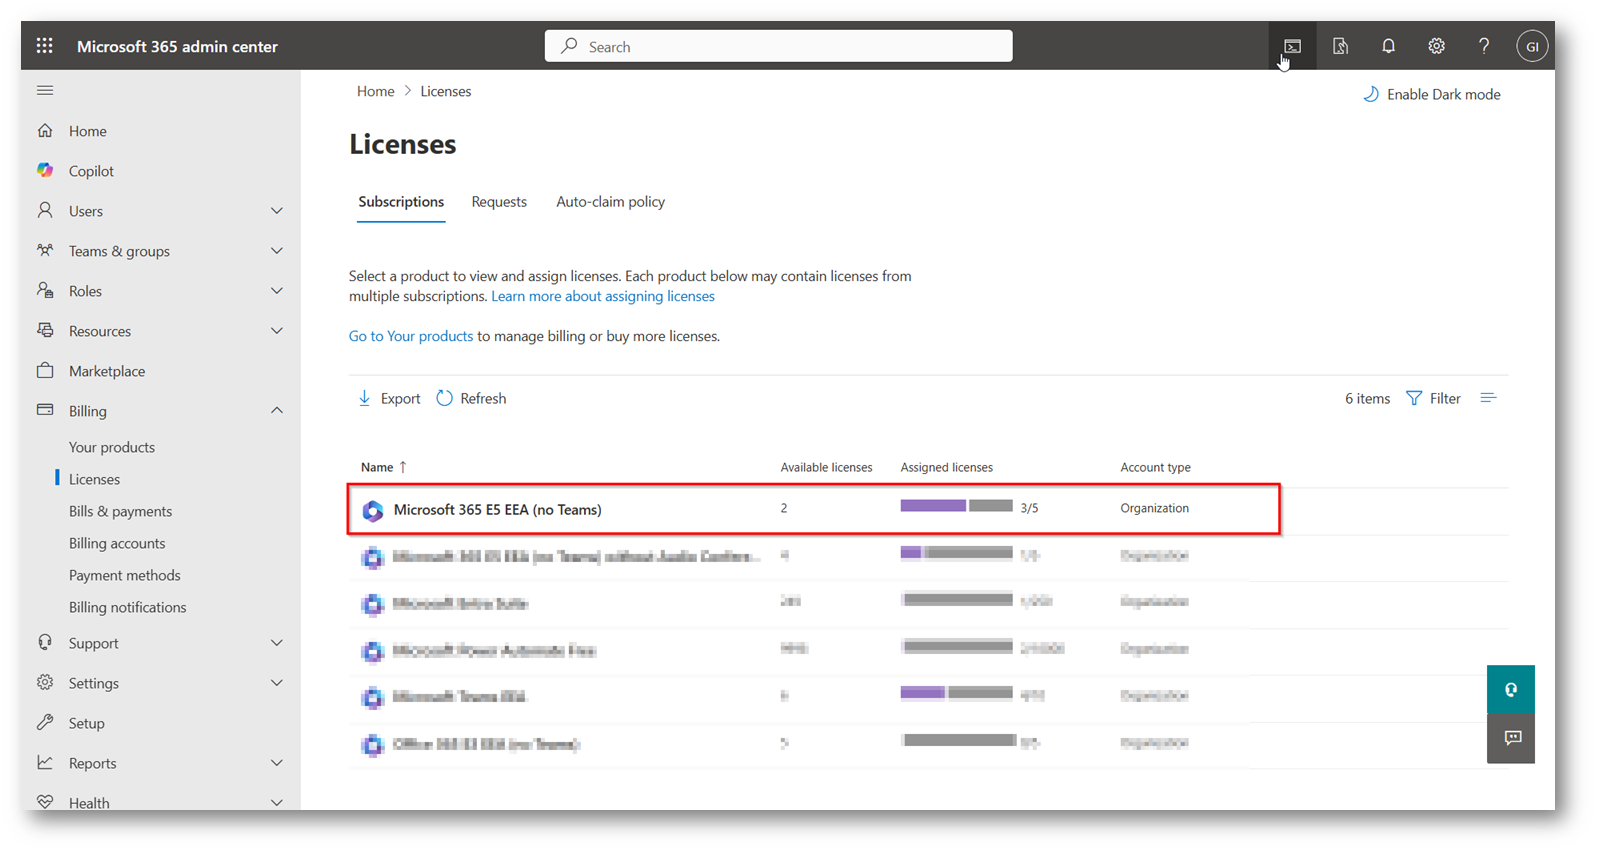
Task: Click the Teams & groups icon
Action: 45,251
